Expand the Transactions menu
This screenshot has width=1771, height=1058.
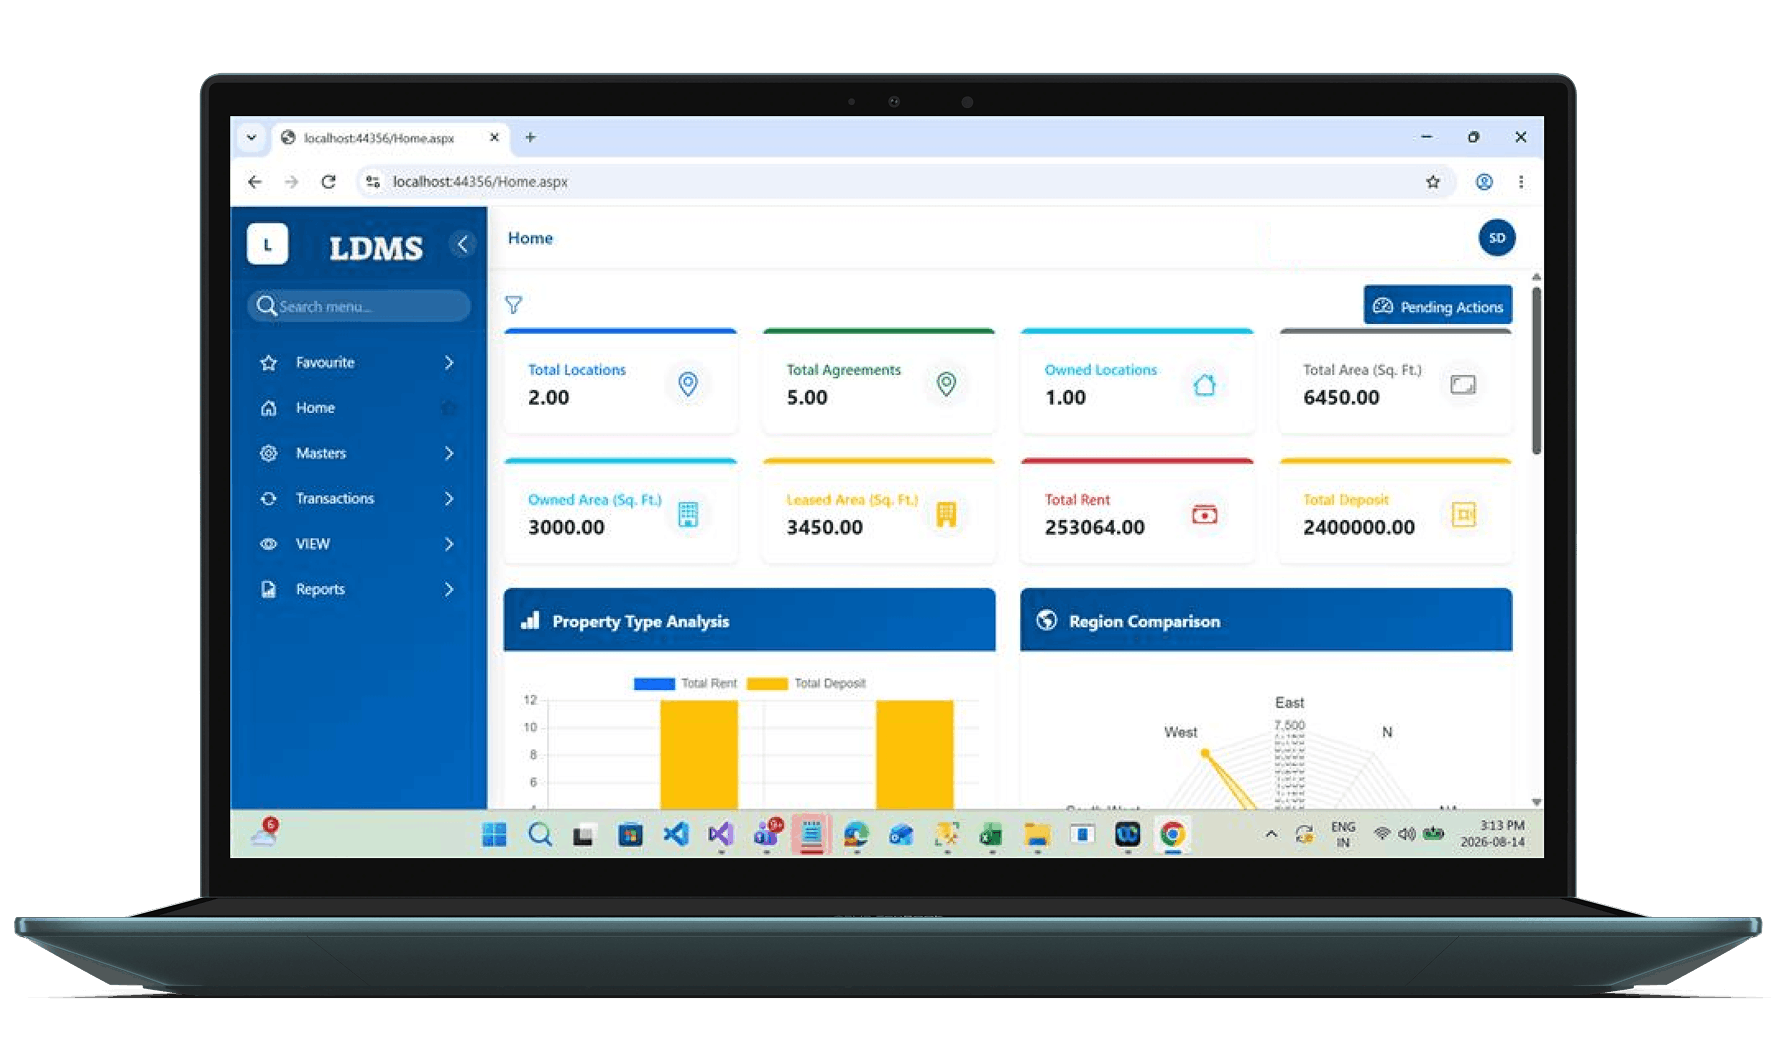358,499
